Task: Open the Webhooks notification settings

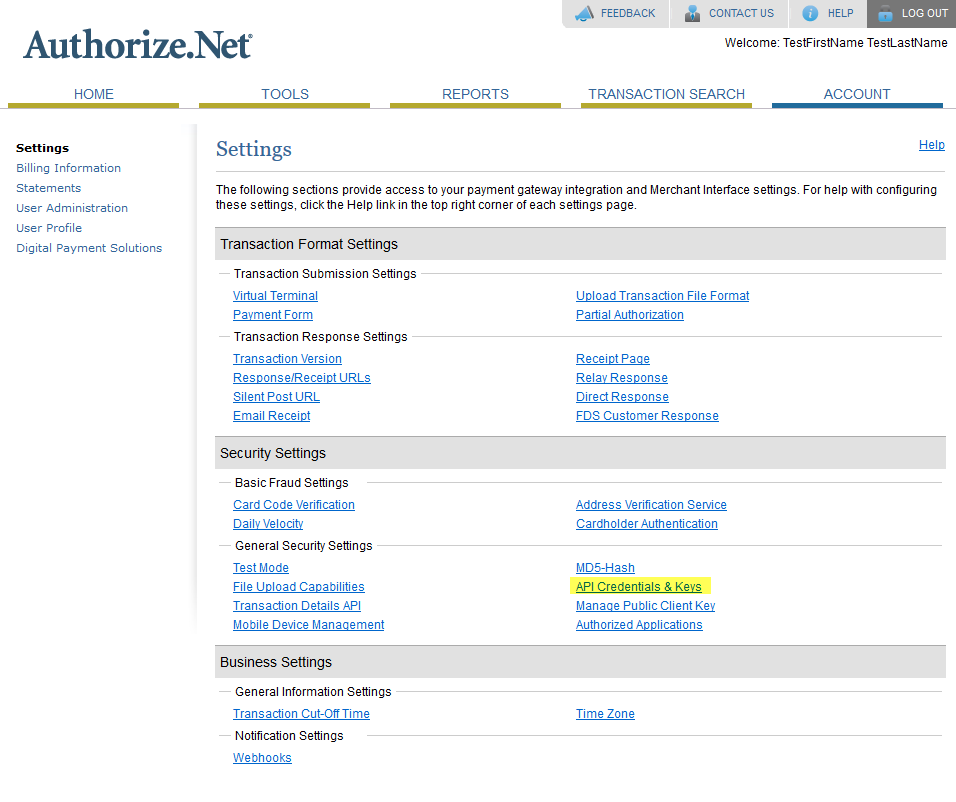Action: [262, 757]
